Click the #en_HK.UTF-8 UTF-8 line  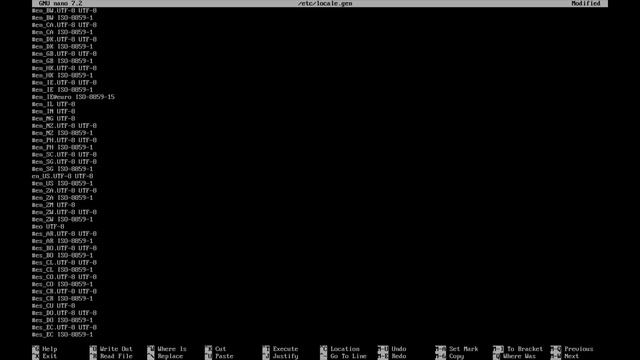click(64, 68)
